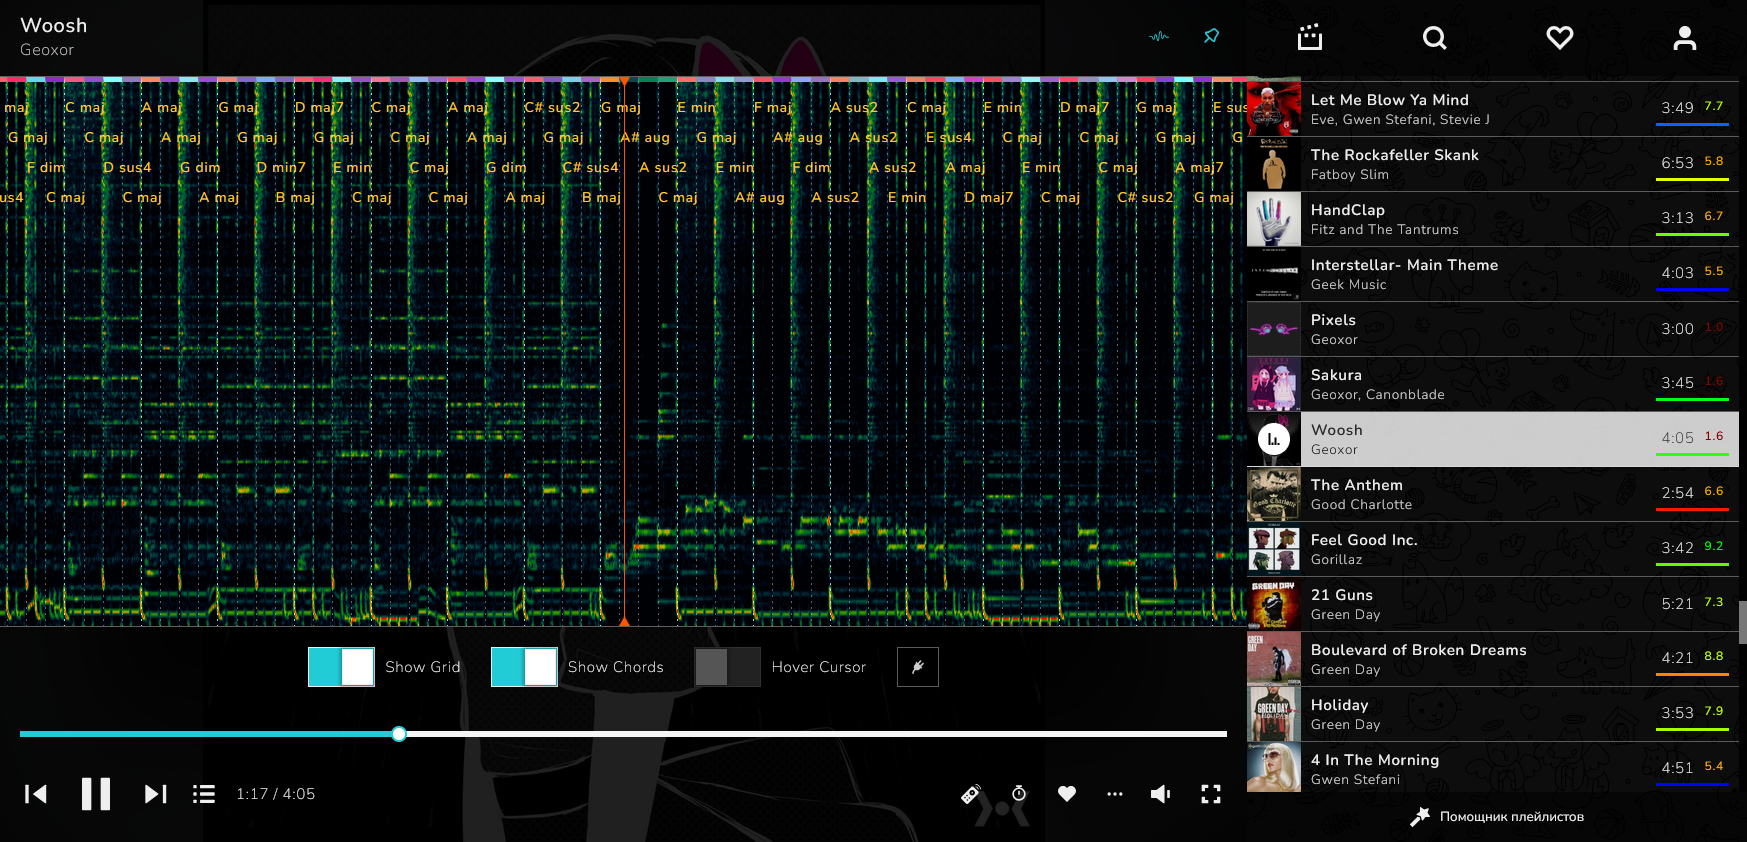Open the sleep timer stopwatch icon
This screenshot has width=1747, height=842.
1019,794
